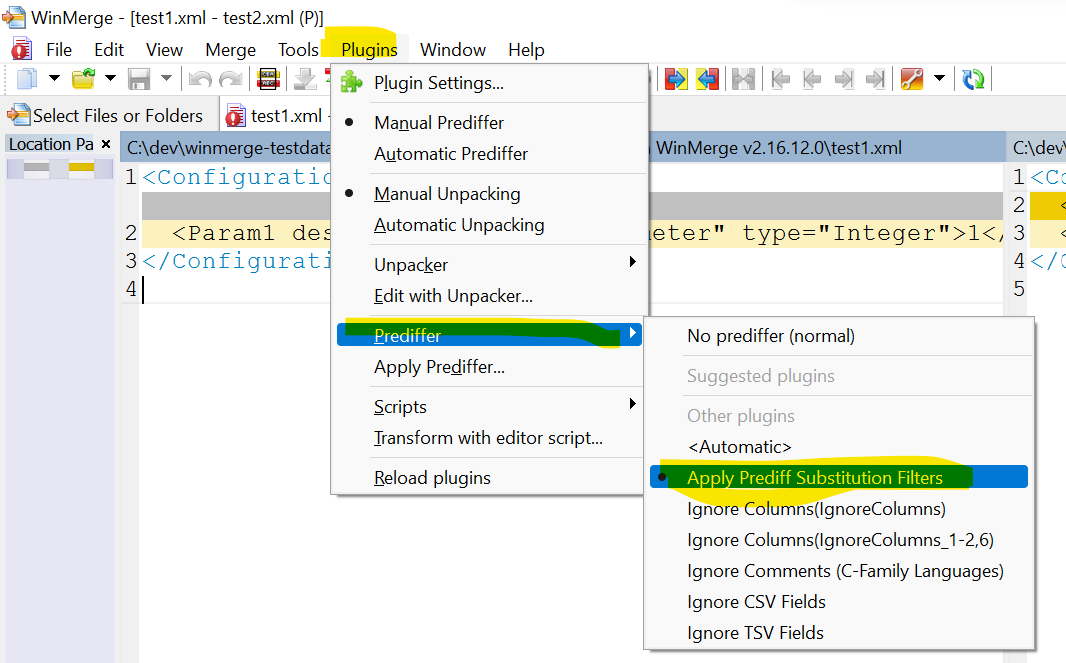Click the Refresh blue-green arrows icon

[x=974, y=79]
